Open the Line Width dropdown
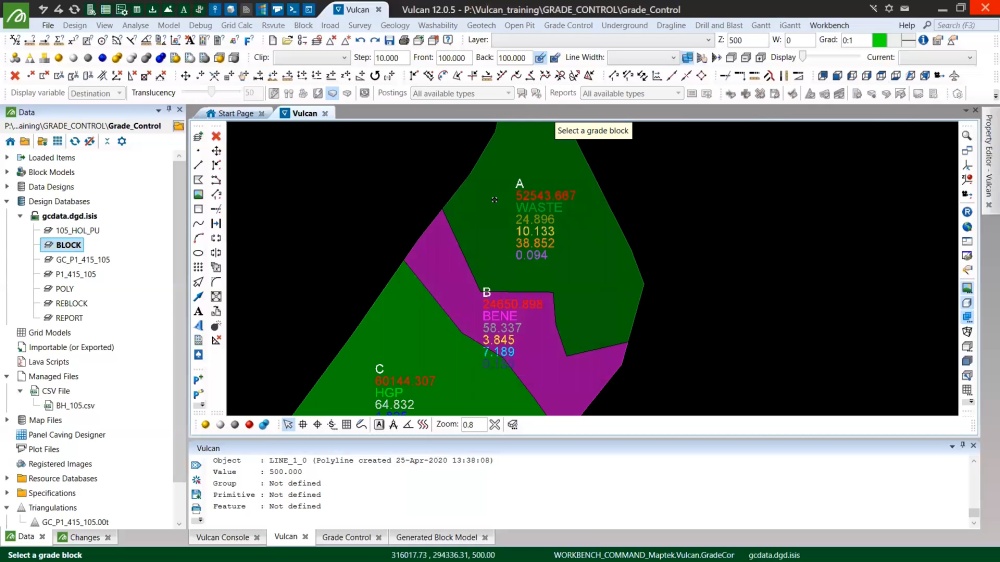Screen dimensions: 1000x562 (x=643, y=57)
